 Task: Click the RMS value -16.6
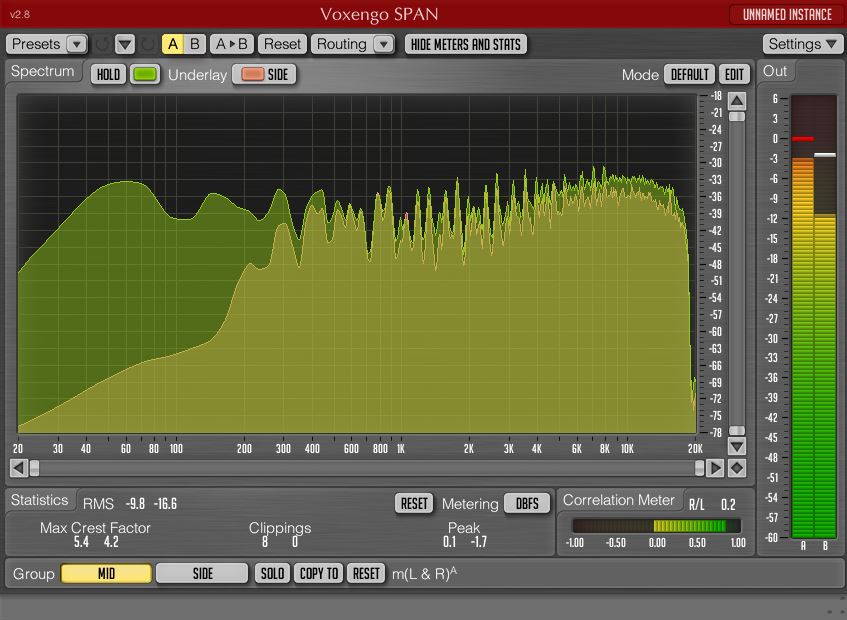pos(165,504)
